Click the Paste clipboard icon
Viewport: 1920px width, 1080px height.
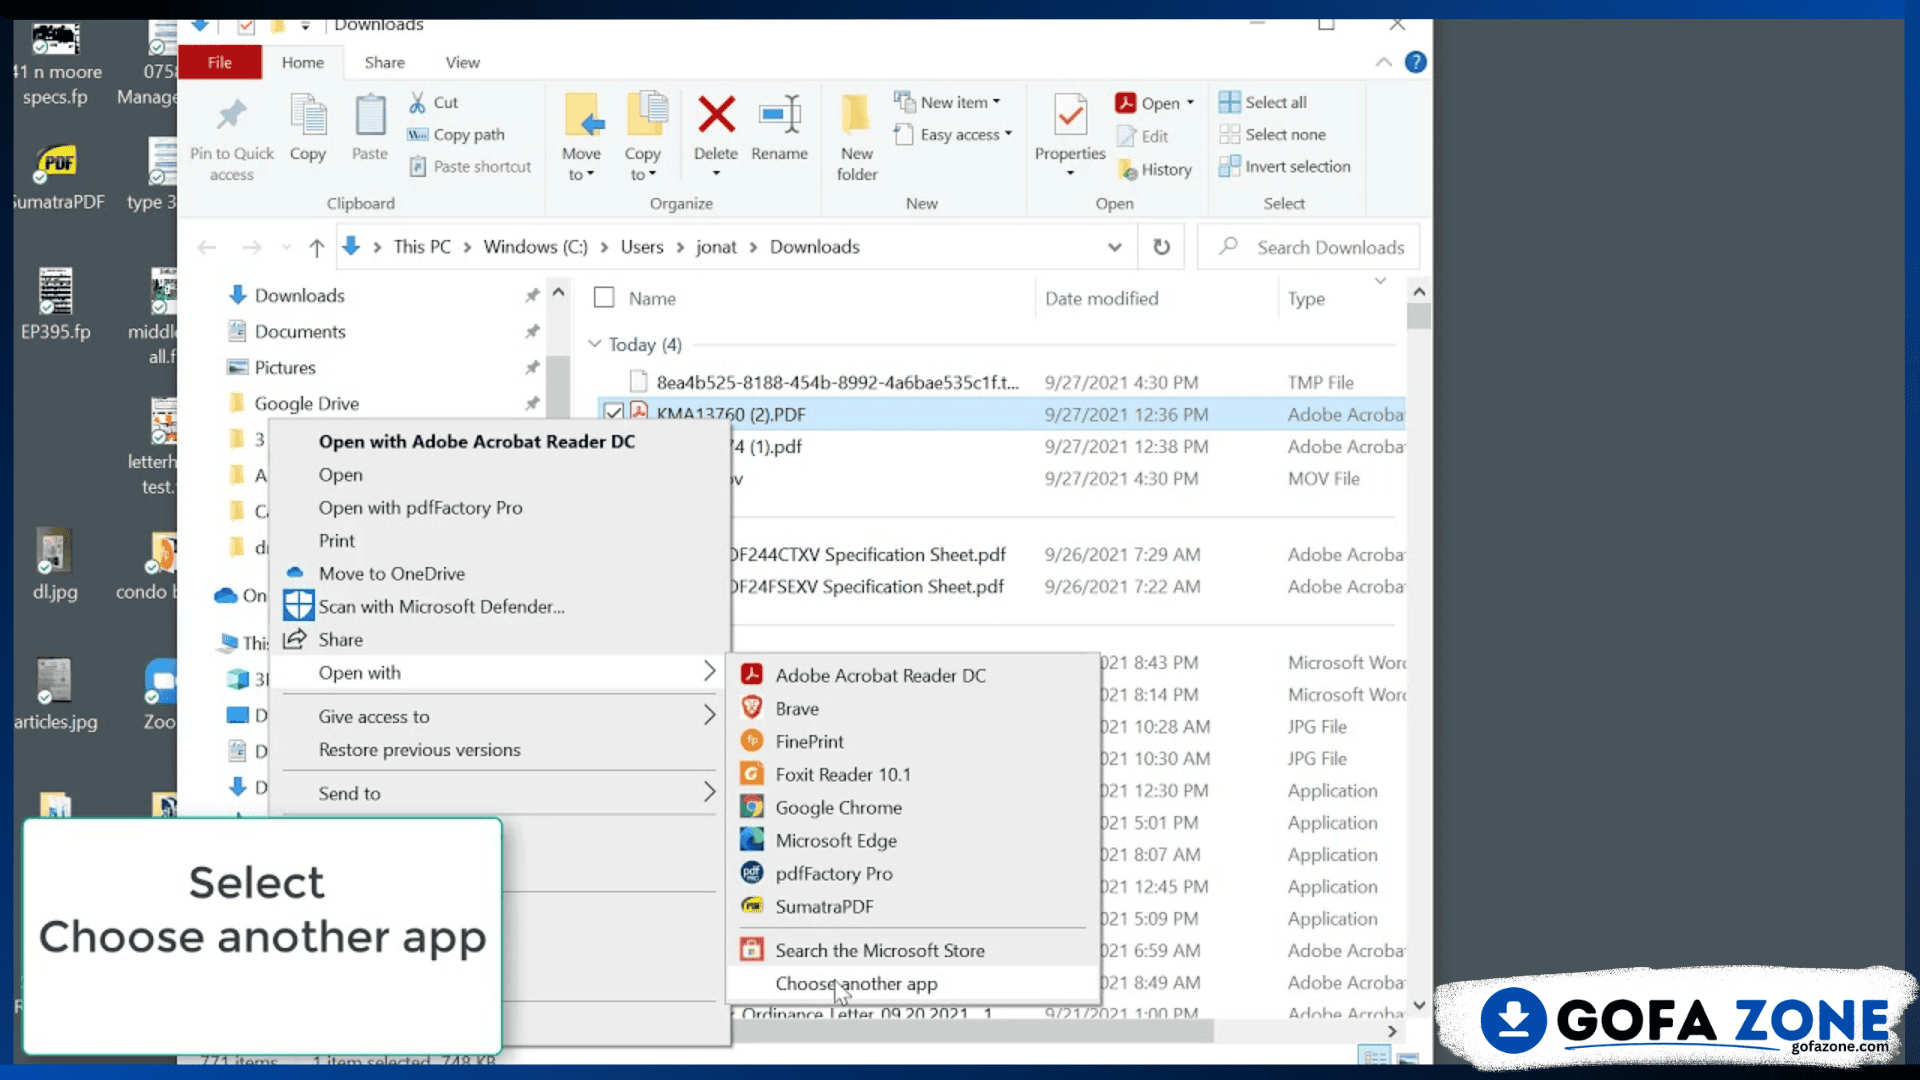point(370,116)
